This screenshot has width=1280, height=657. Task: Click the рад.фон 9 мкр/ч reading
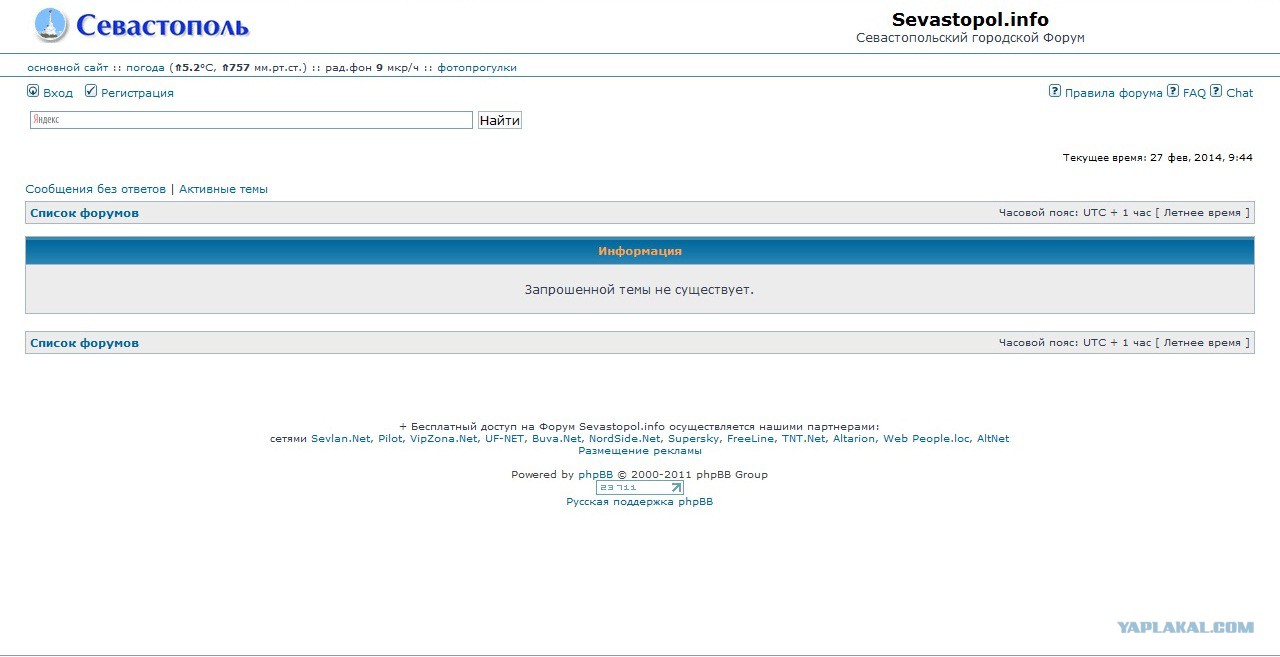[x=373, y=68]
